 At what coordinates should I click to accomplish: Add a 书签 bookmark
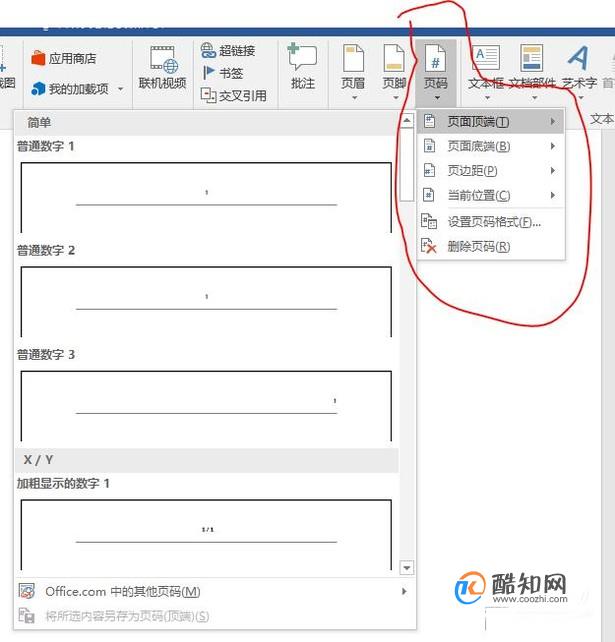[223, 73]
